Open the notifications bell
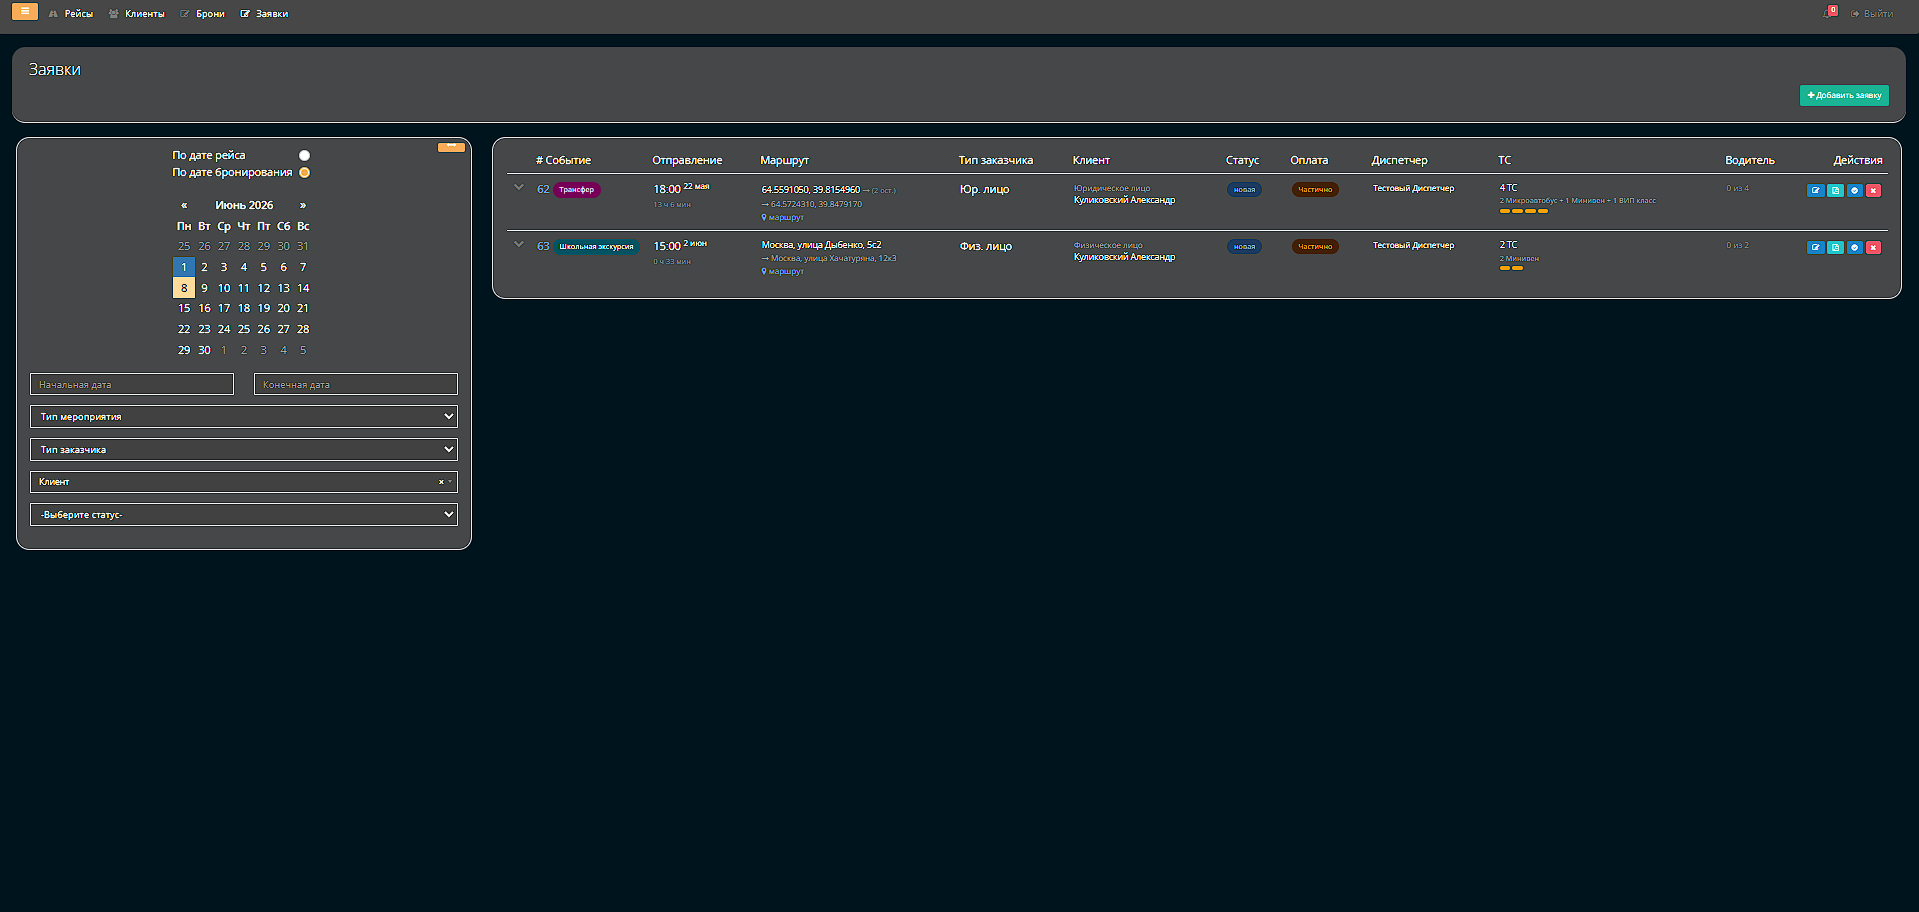The width and height of the screenshot is (1919, 912). click(x=1829, y=13)
